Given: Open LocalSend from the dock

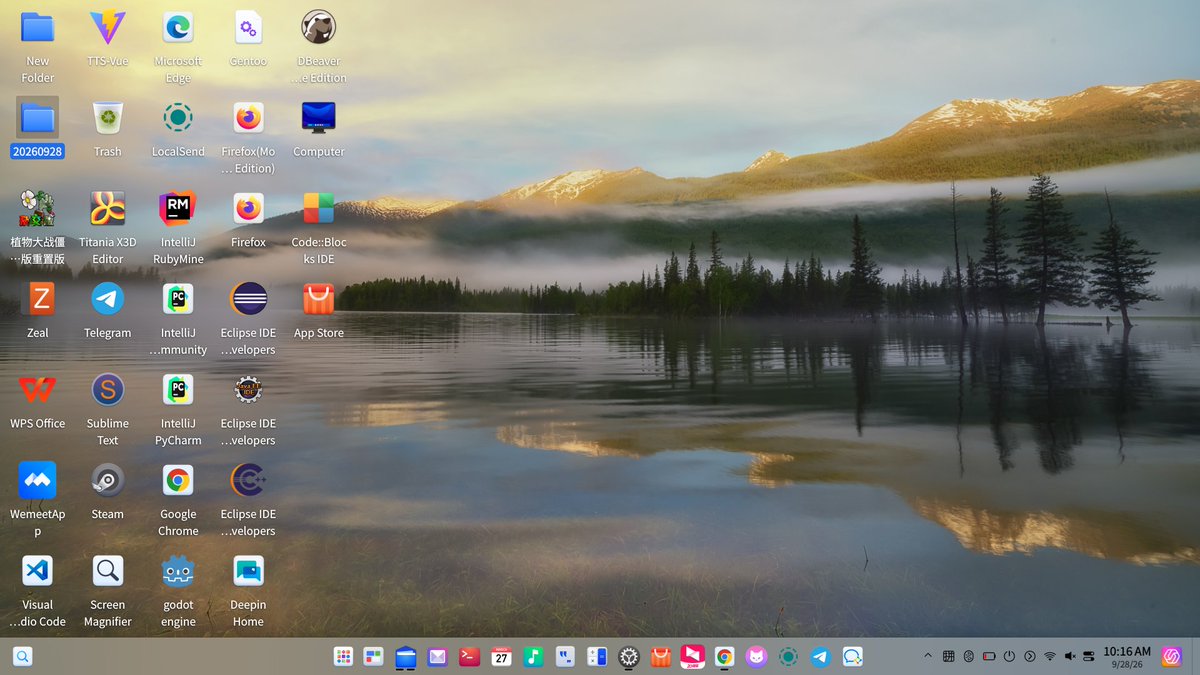Looking at the screenshot, I should [788, 656].
